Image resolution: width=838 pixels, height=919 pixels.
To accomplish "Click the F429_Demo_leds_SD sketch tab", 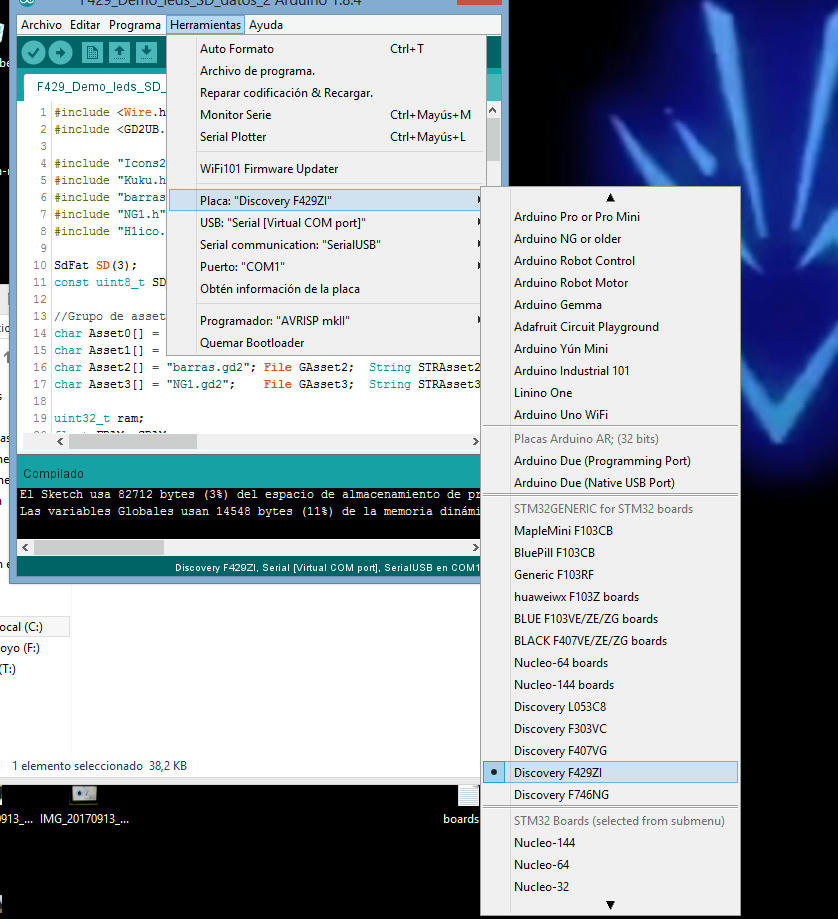I will [97, 87].
